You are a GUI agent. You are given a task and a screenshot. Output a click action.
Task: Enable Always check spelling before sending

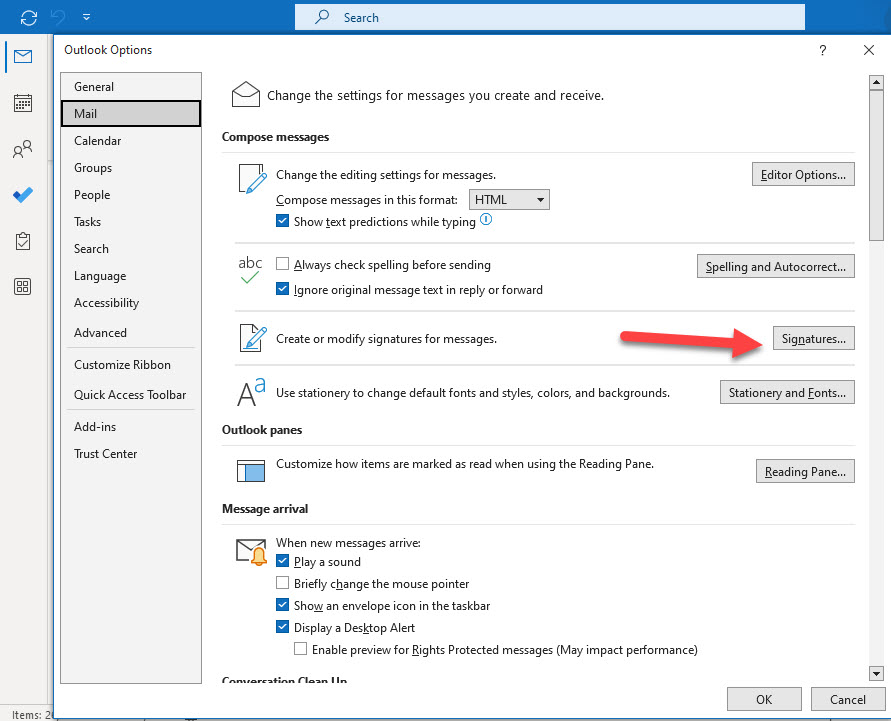click(x=282, y=264)
